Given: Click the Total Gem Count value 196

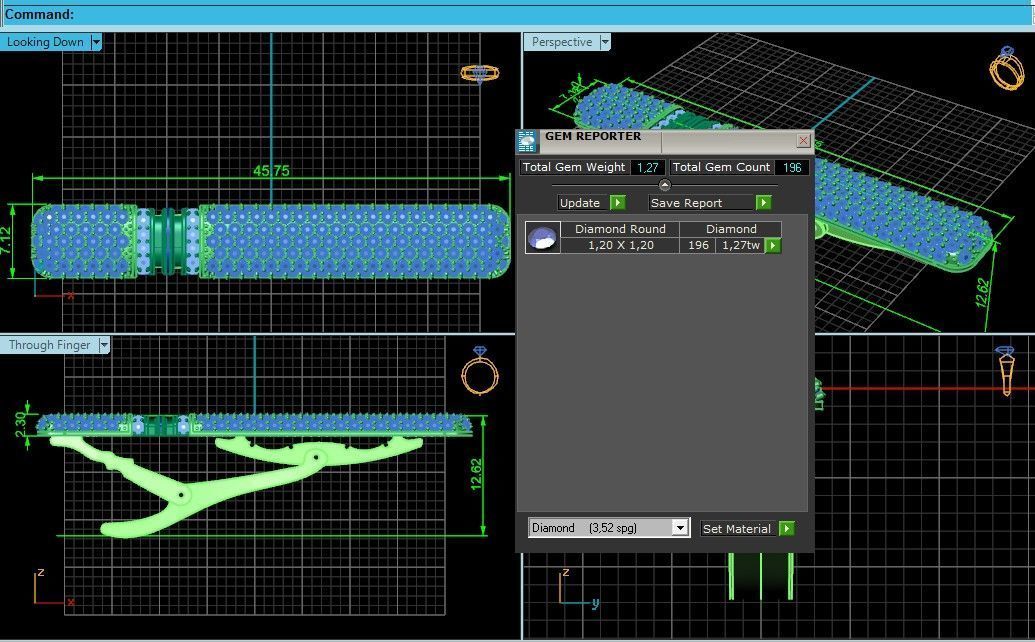Looking at the screenshot, I should tap(792, 168).
